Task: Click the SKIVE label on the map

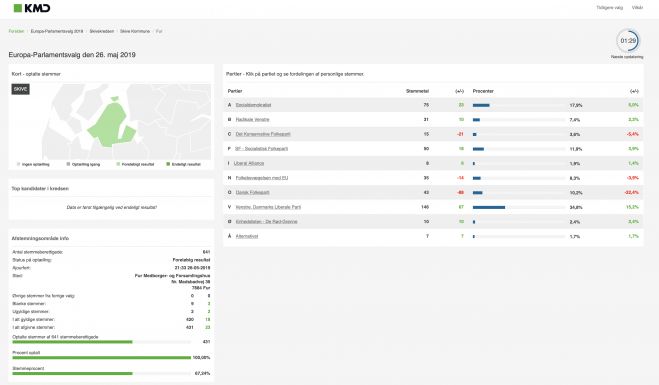Action: pos(20,89)
